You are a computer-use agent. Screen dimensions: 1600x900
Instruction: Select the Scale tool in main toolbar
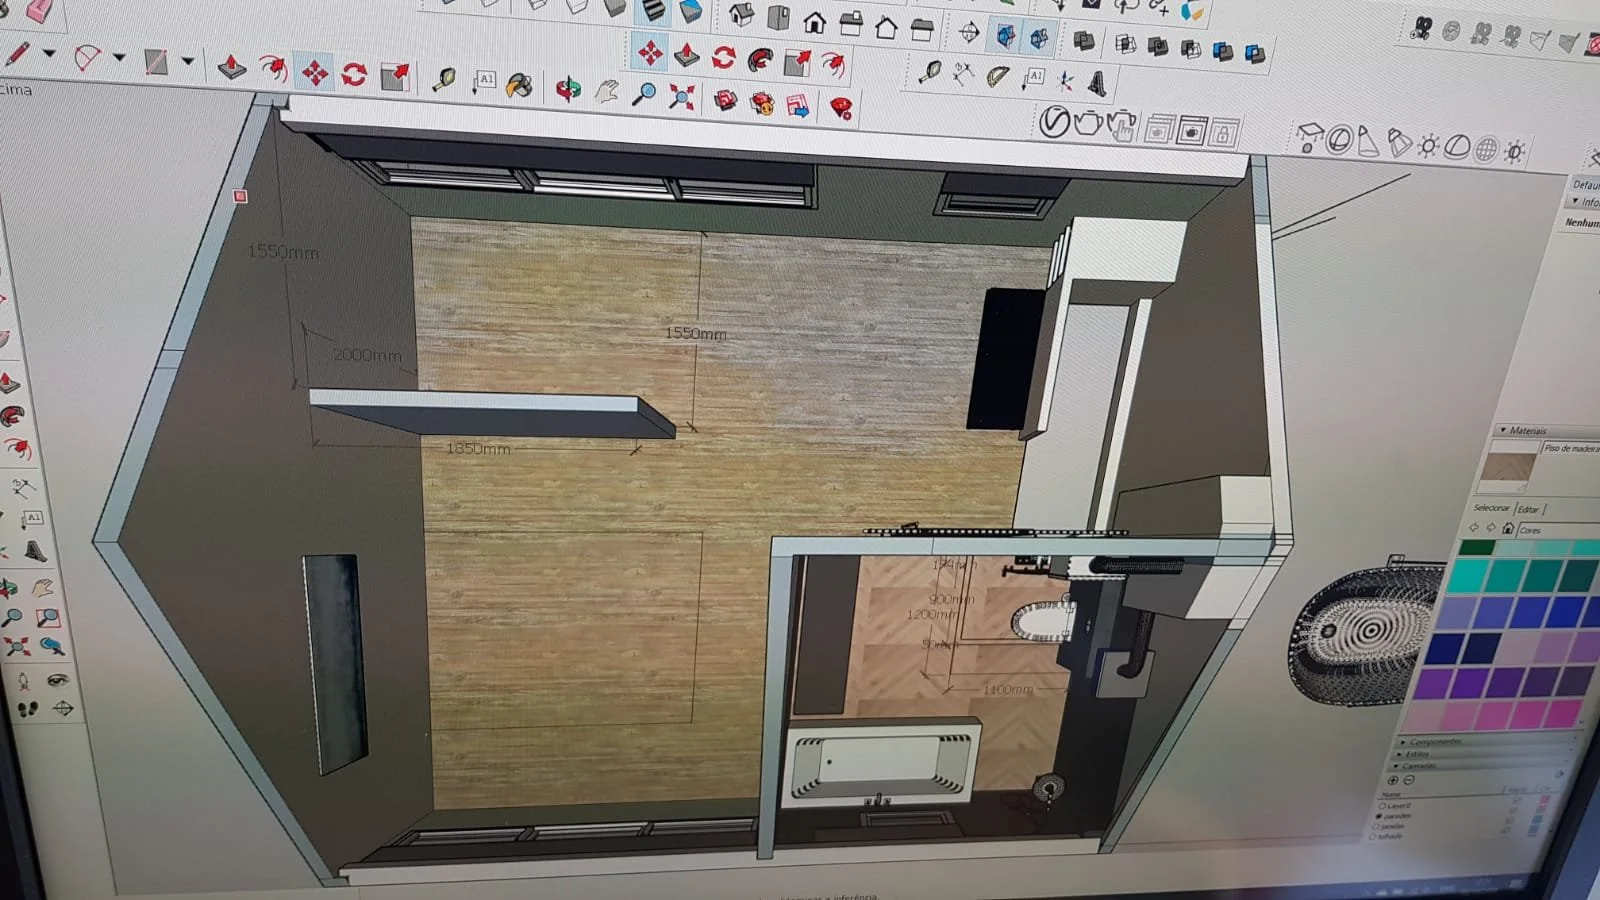[x=396, y=76]
